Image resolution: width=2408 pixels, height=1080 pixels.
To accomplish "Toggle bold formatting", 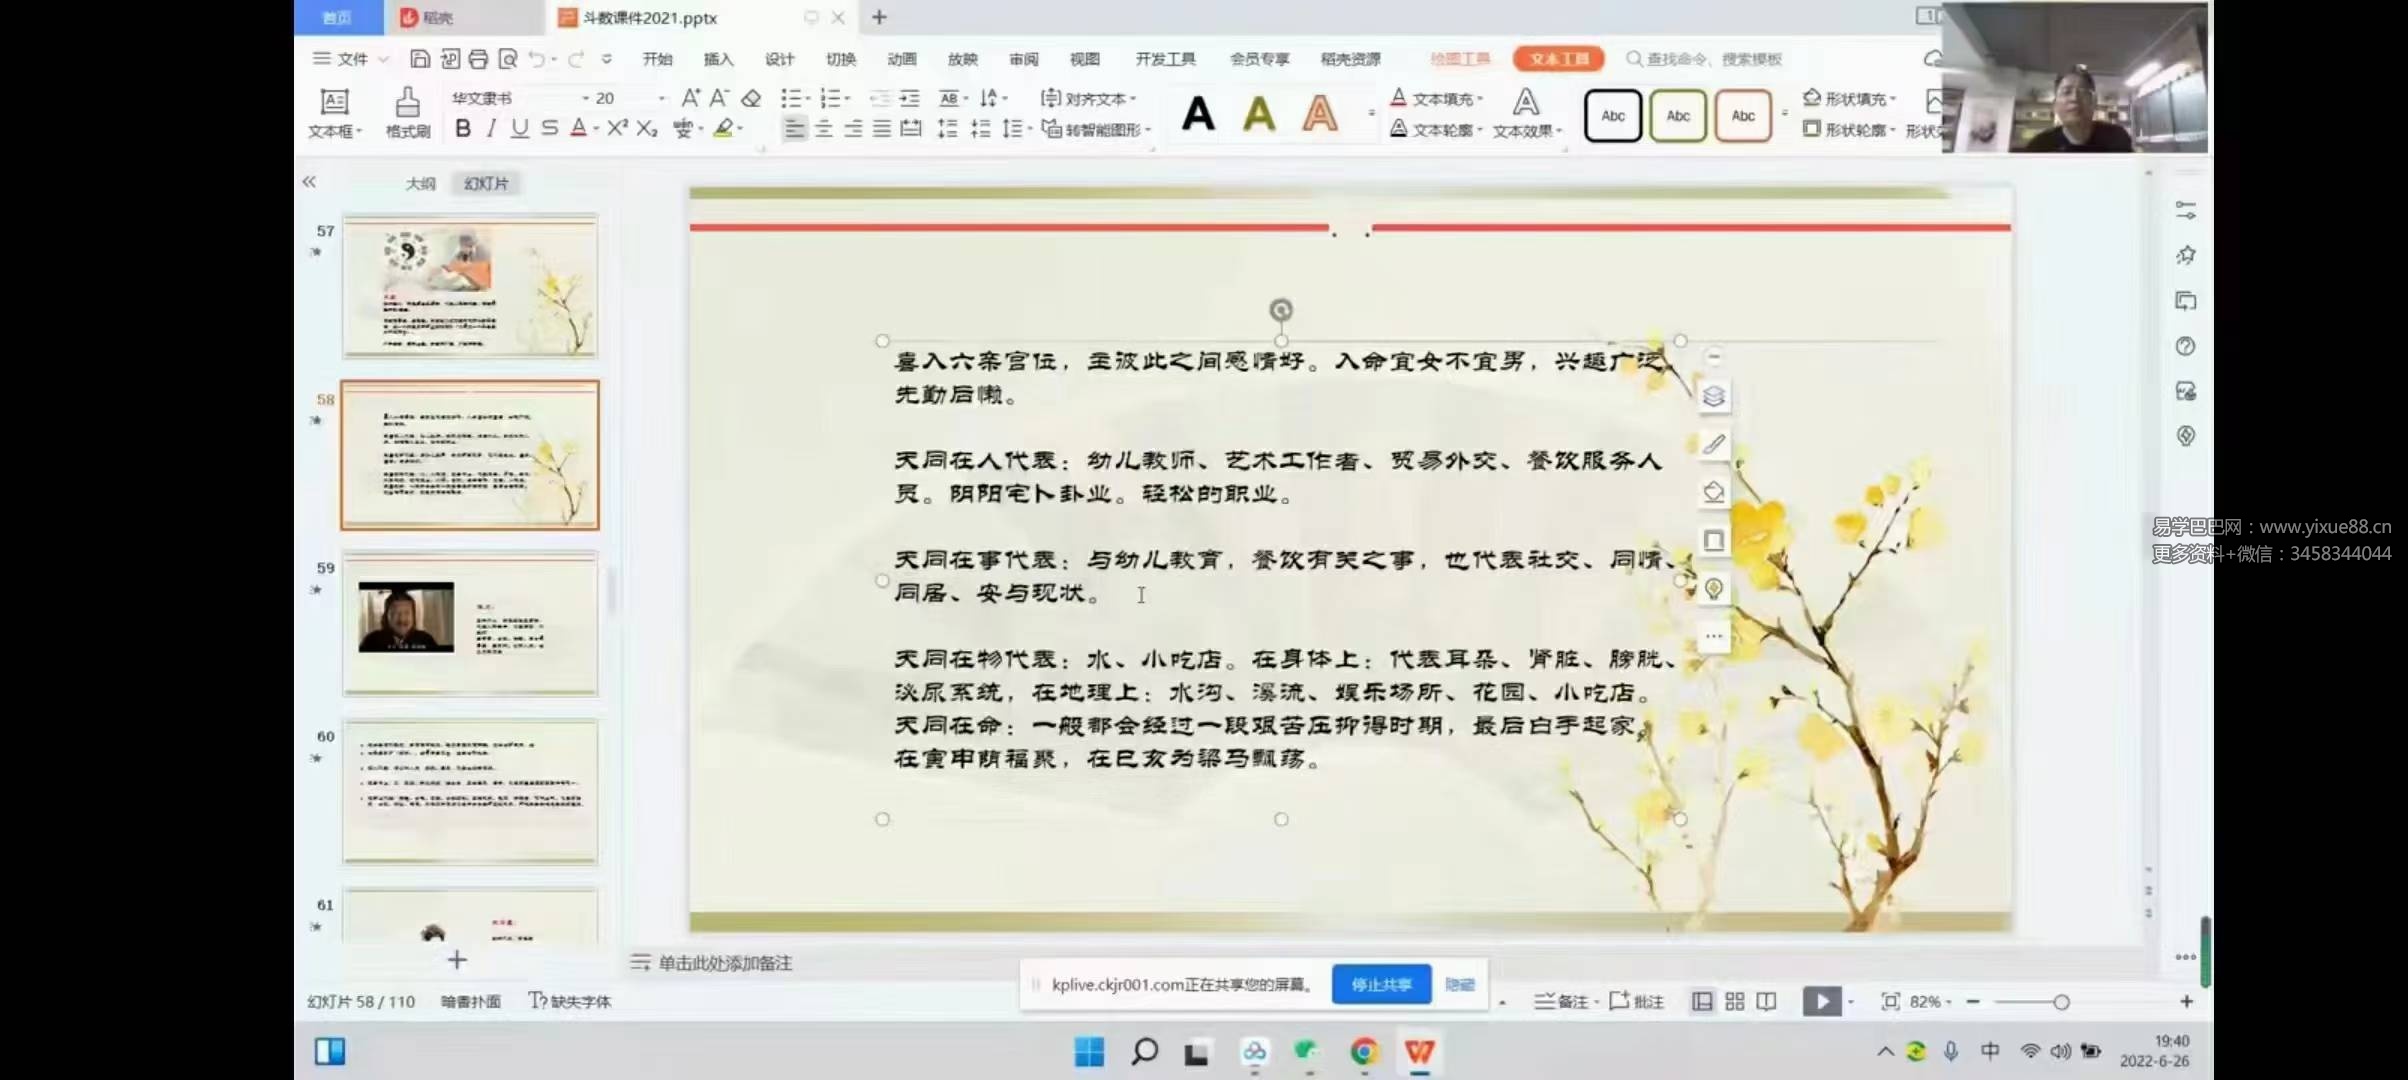I will click(462, 128).
